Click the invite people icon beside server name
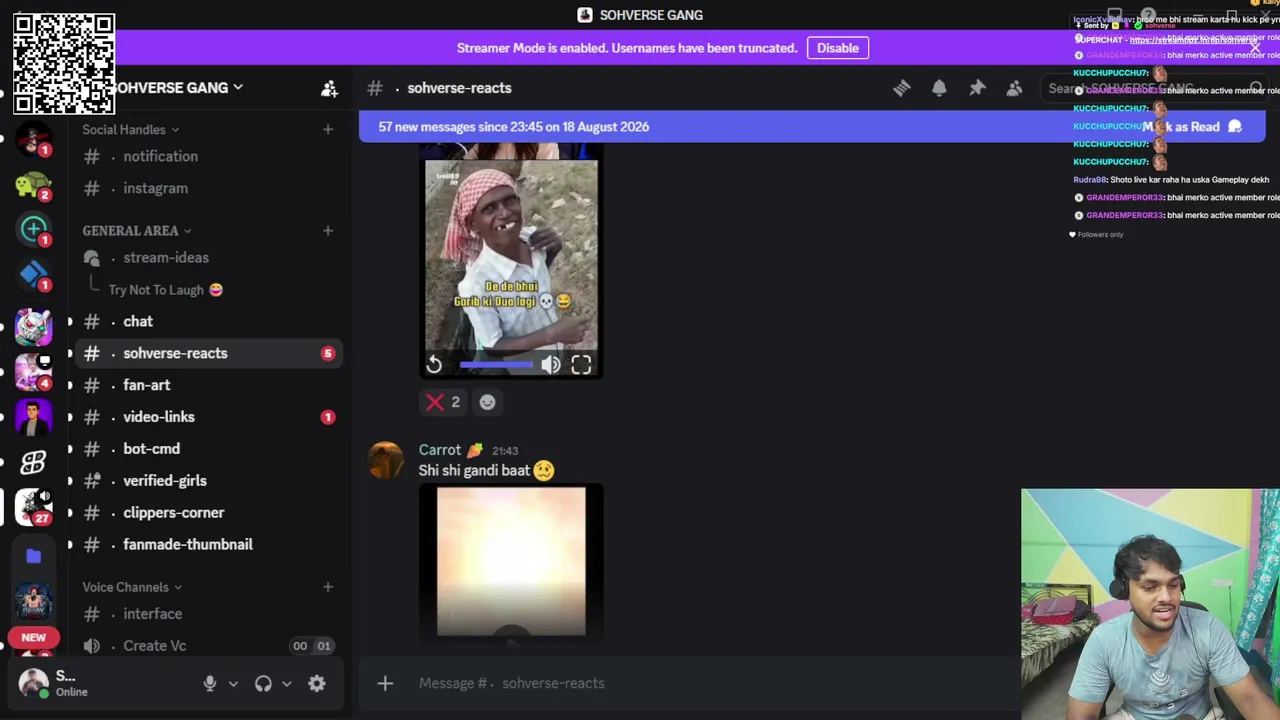 tap(329, 88)
